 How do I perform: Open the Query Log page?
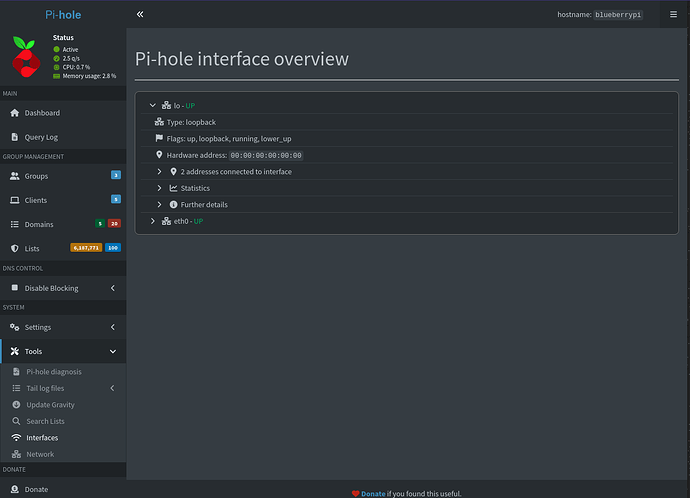(41, 137)
